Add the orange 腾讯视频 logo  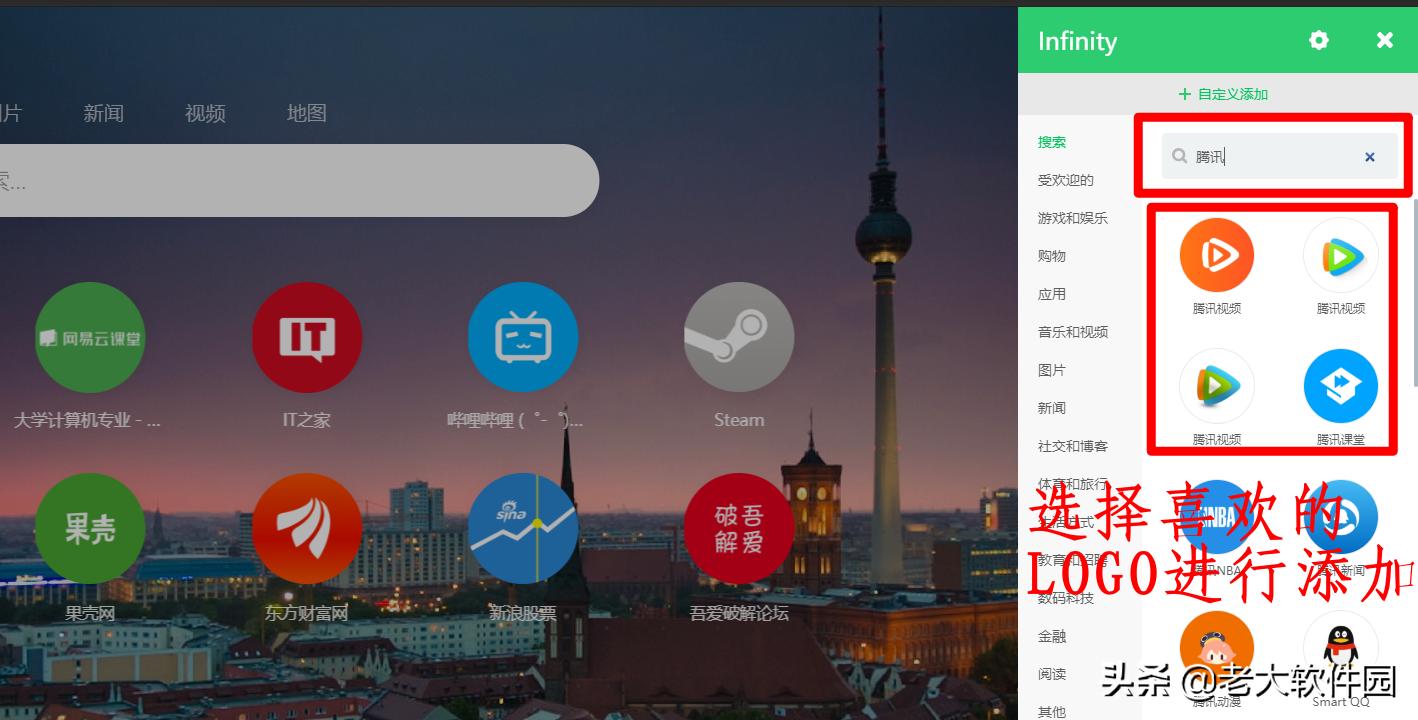[1217, 255]
